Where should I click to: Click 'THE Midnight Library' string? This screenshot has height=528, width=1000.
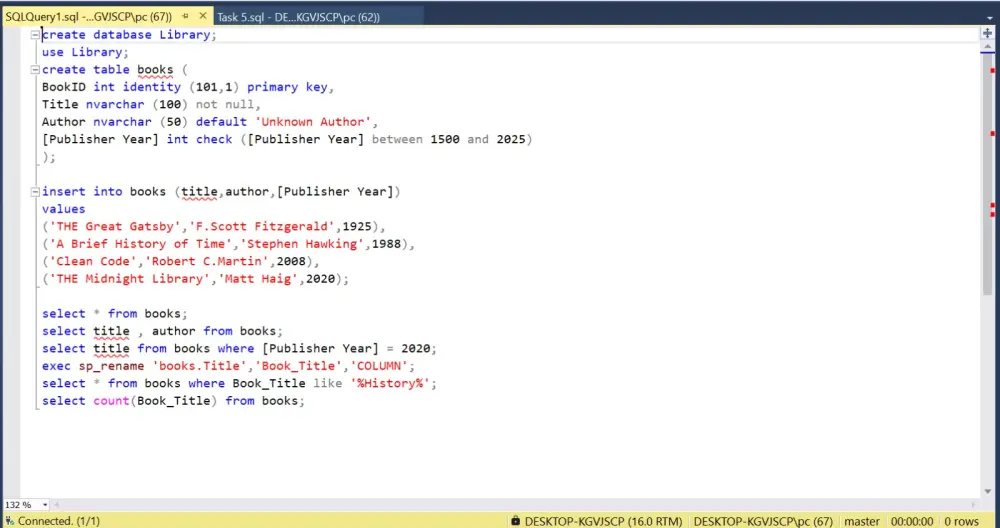[x=129, y=279]
